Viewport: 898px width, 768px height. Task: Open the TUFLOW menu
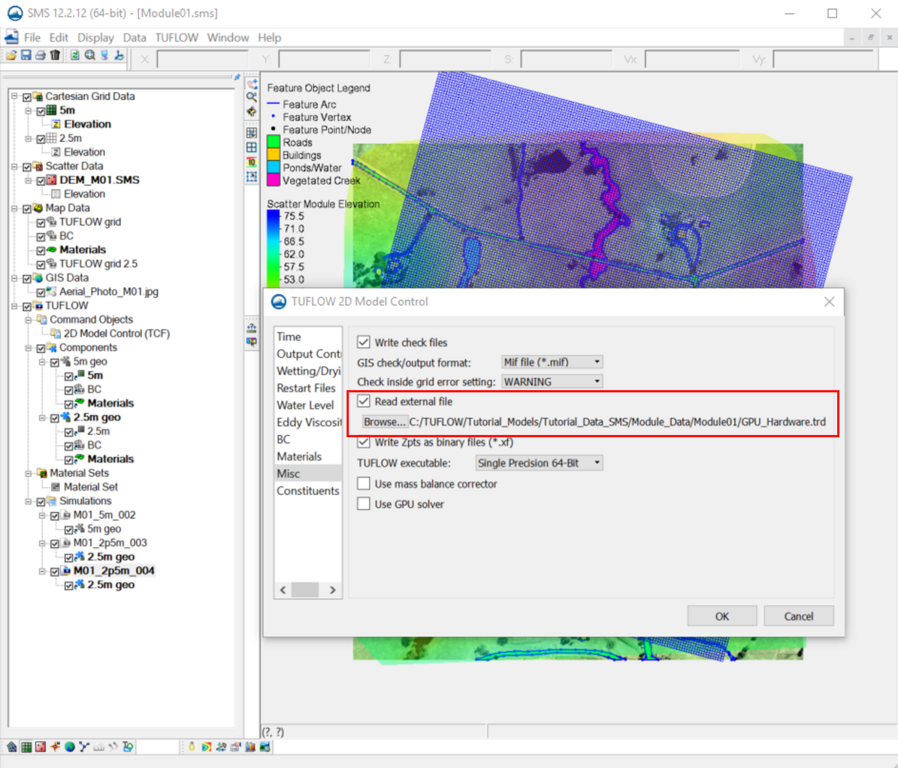[x=176, y=38]
